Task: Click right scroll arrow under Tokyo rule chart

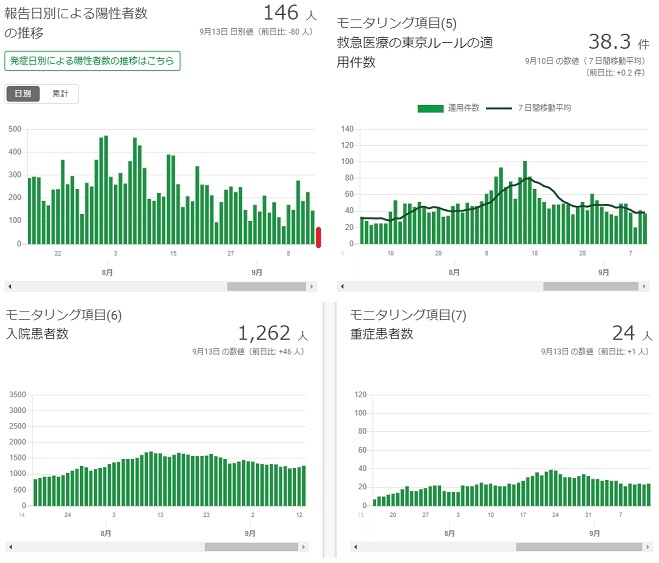Action: (x=646, y=286)
